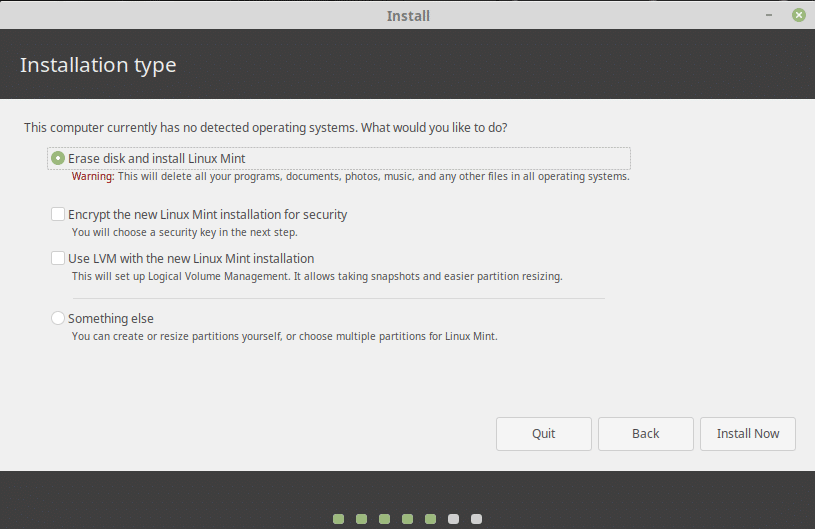815x529 pixels.
Task: Click 'You will choose a security key' text
Action: (185, 232)
